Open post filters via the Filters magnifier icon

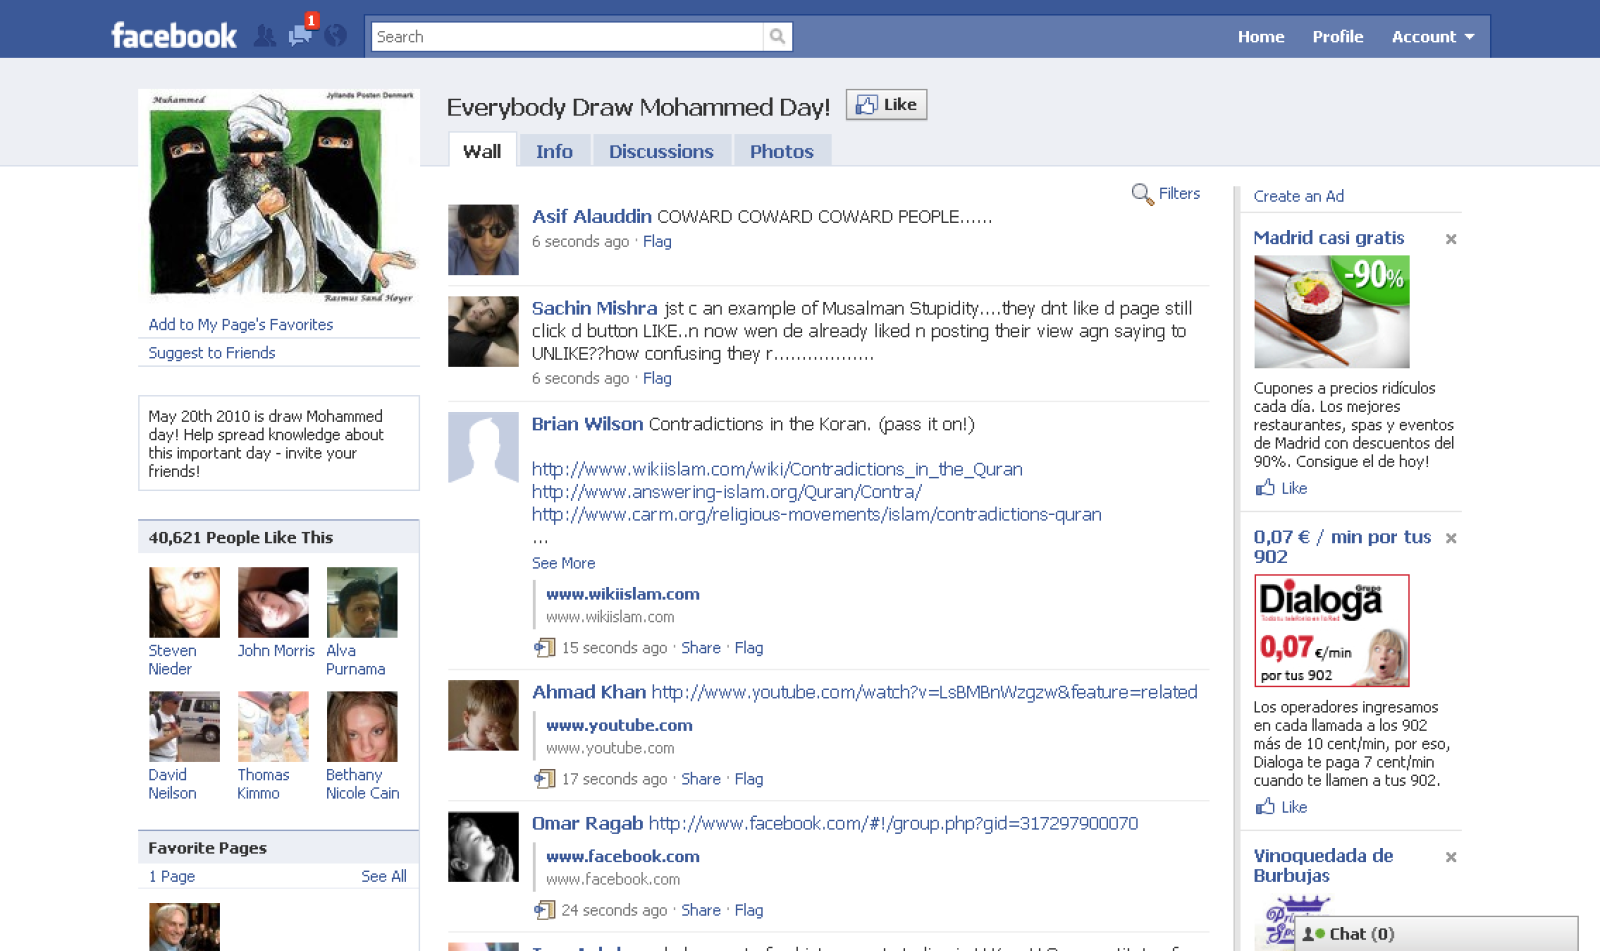[1142, 194]
